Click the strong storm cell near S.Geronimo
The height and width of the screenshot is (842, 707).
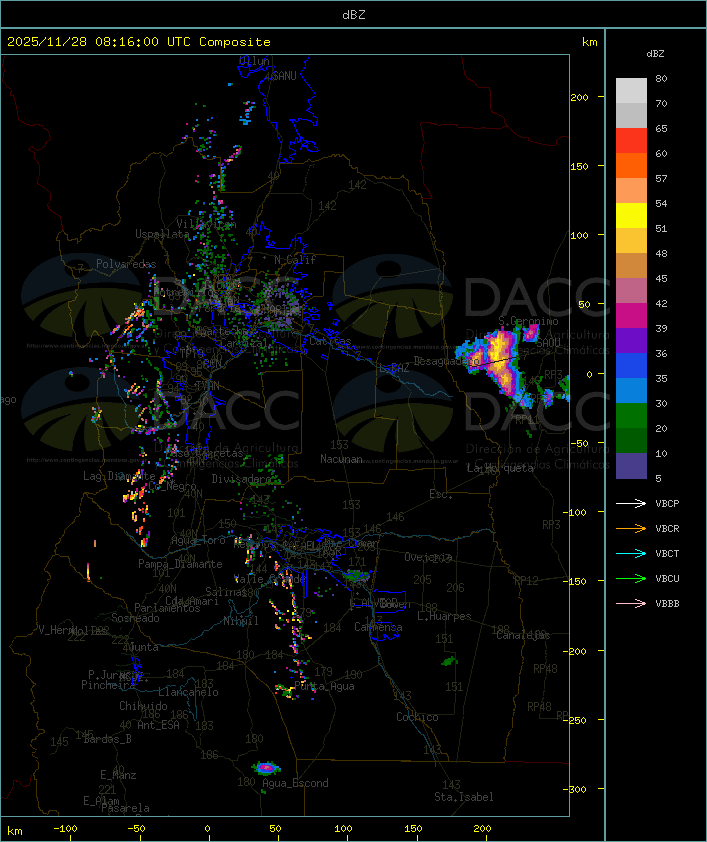[x=499, y=360]
